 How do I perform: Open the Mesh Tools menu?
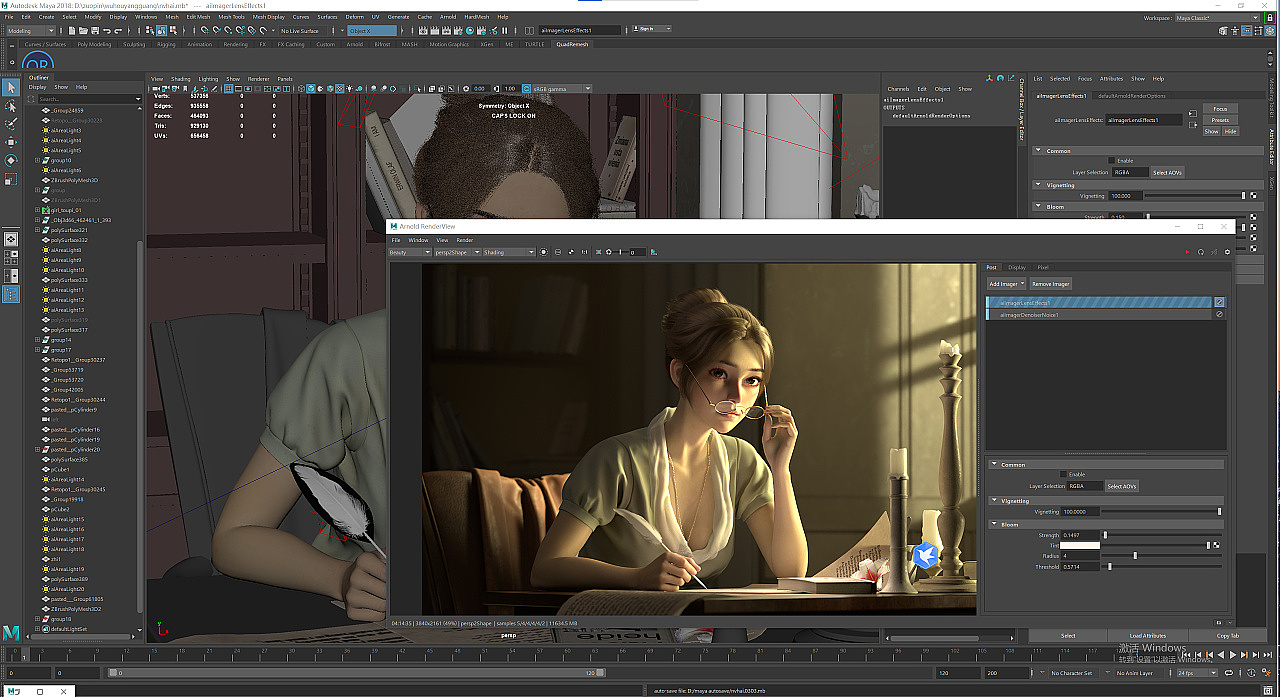[230, 17]
